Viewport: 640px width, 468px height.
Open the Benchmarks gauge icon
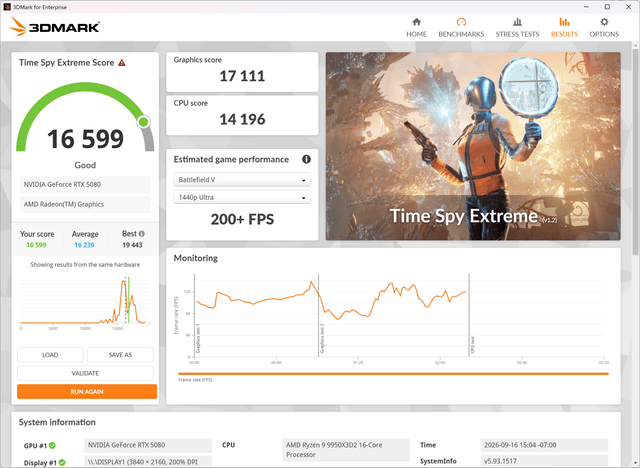click(x=461, y=22)
